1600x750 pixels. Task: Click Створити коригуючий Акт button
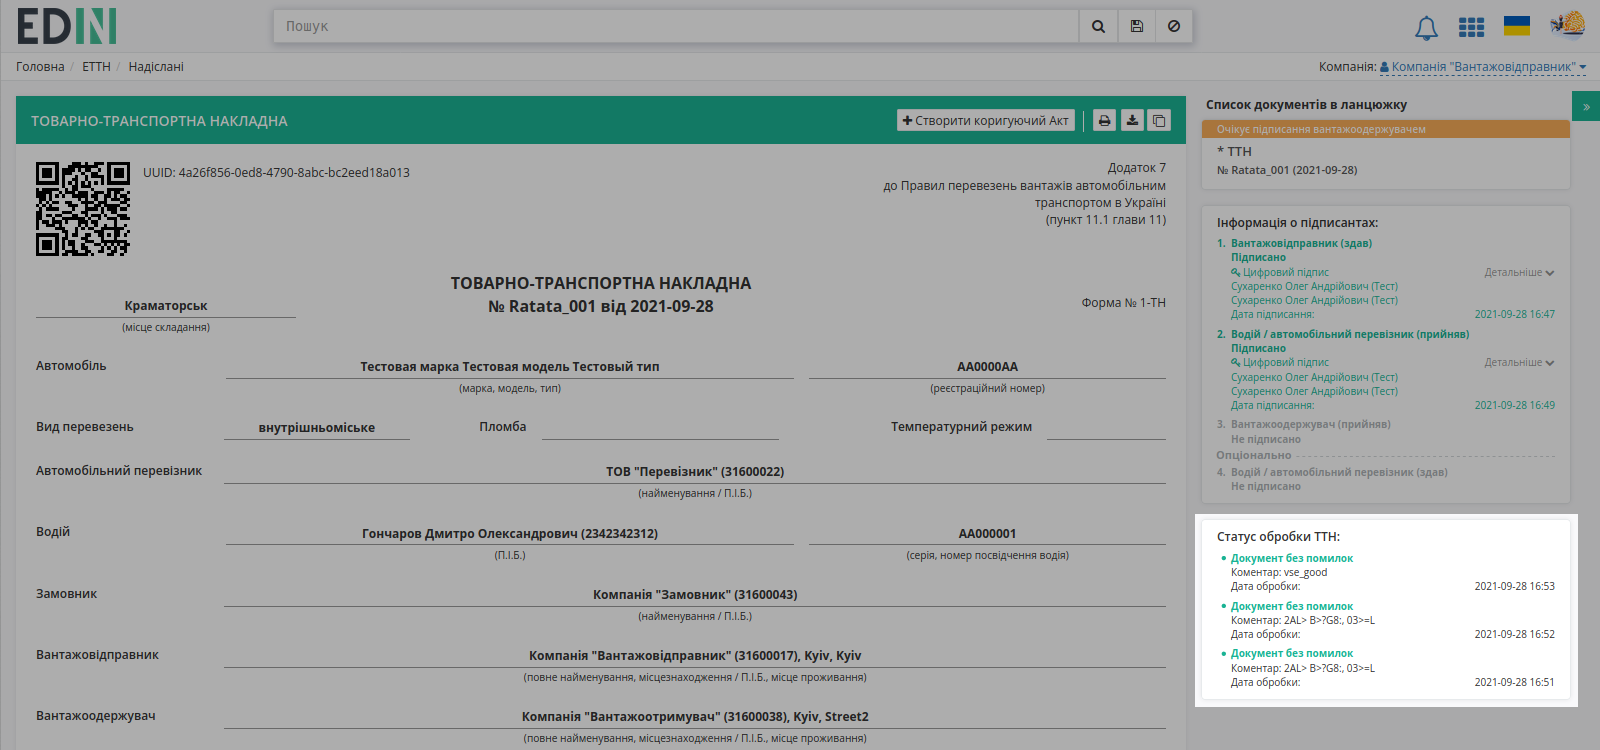tap(986, 120)
